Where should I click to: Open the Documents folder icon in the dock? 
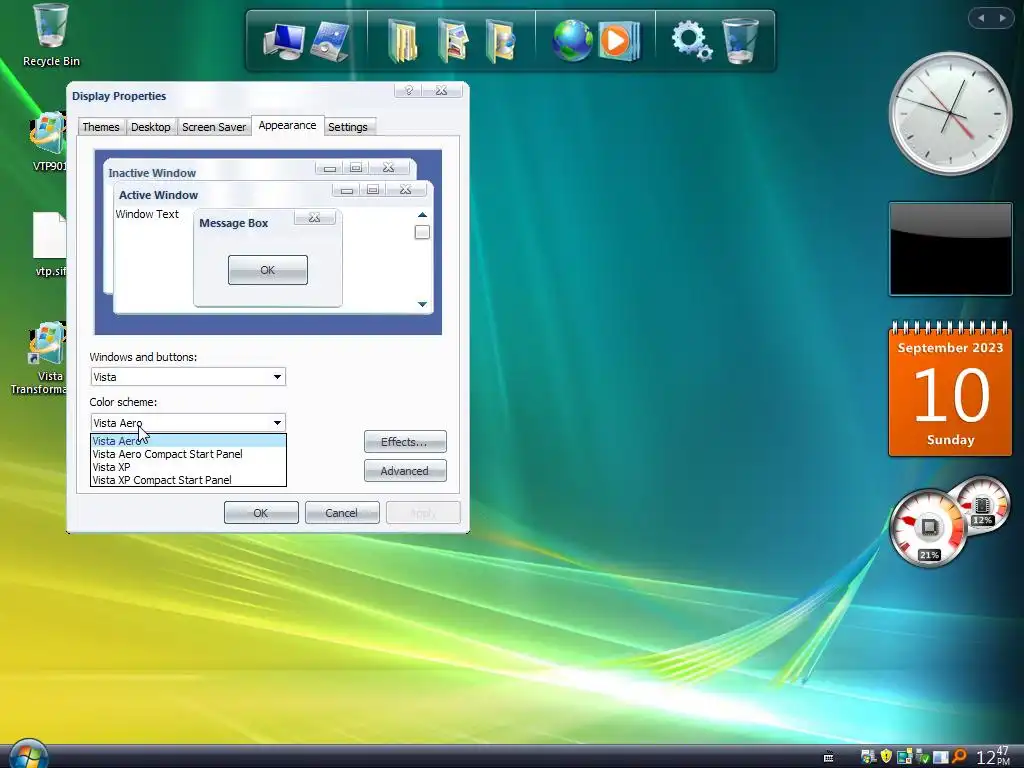(403, 41)
